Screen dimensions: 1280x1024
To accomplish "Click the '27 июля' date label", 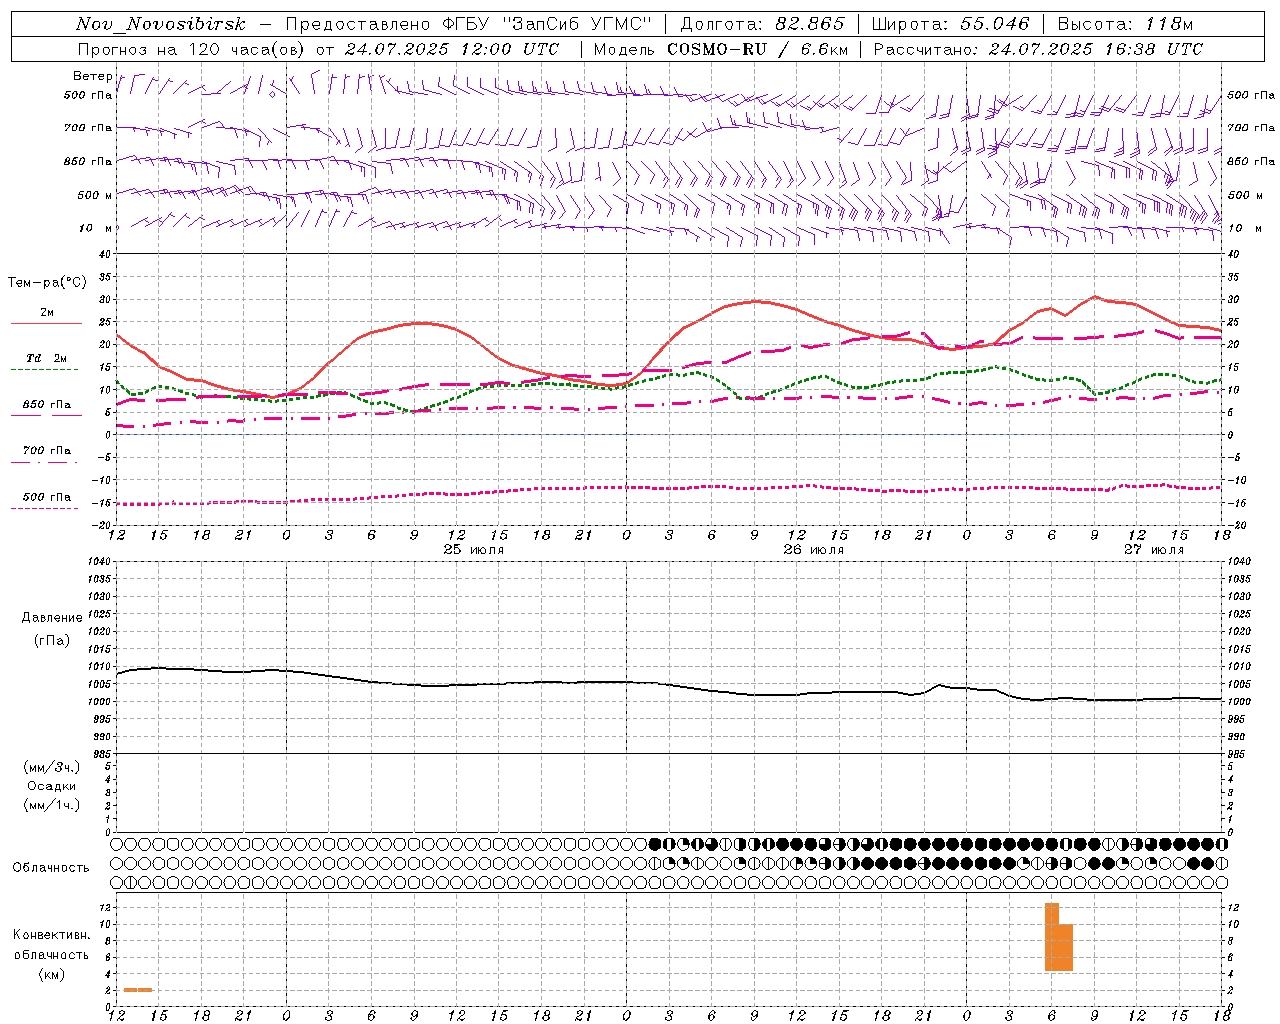I will pyautogui.click(x=1154, y=550).
